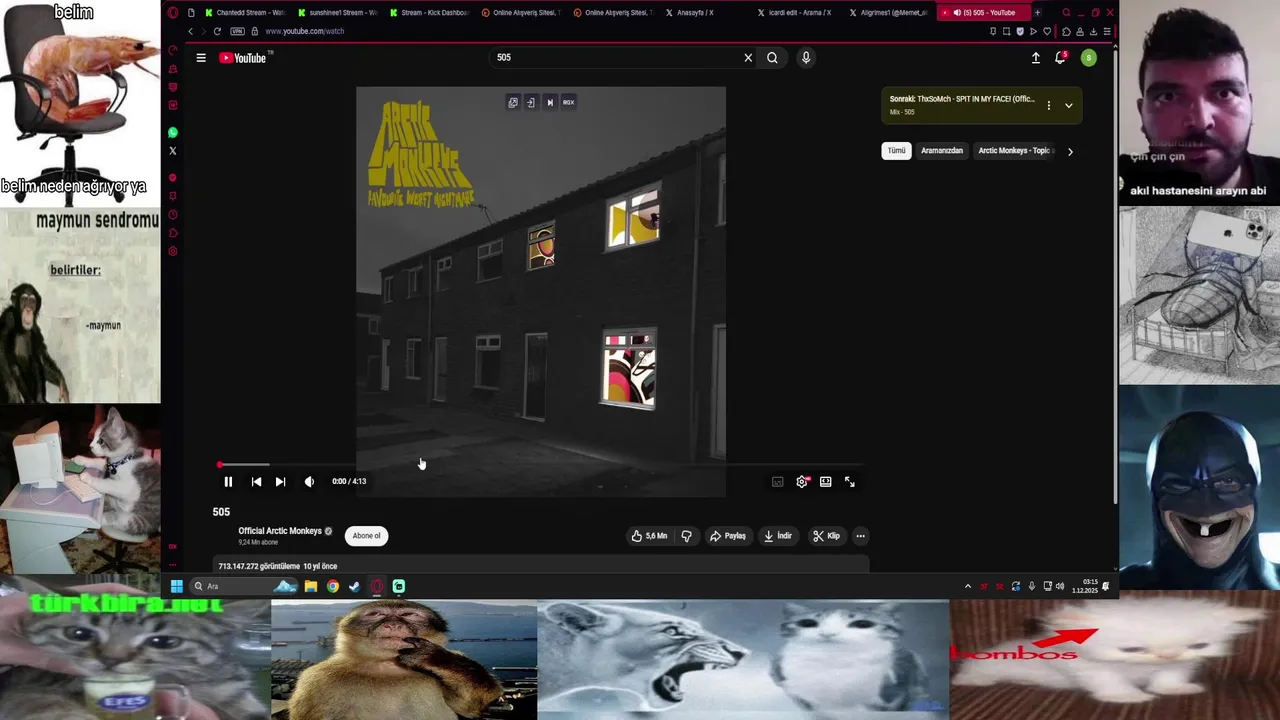Click the taskbar Ara search box
The width and height of the screenshot is (1280, 720).
[243, 586]
